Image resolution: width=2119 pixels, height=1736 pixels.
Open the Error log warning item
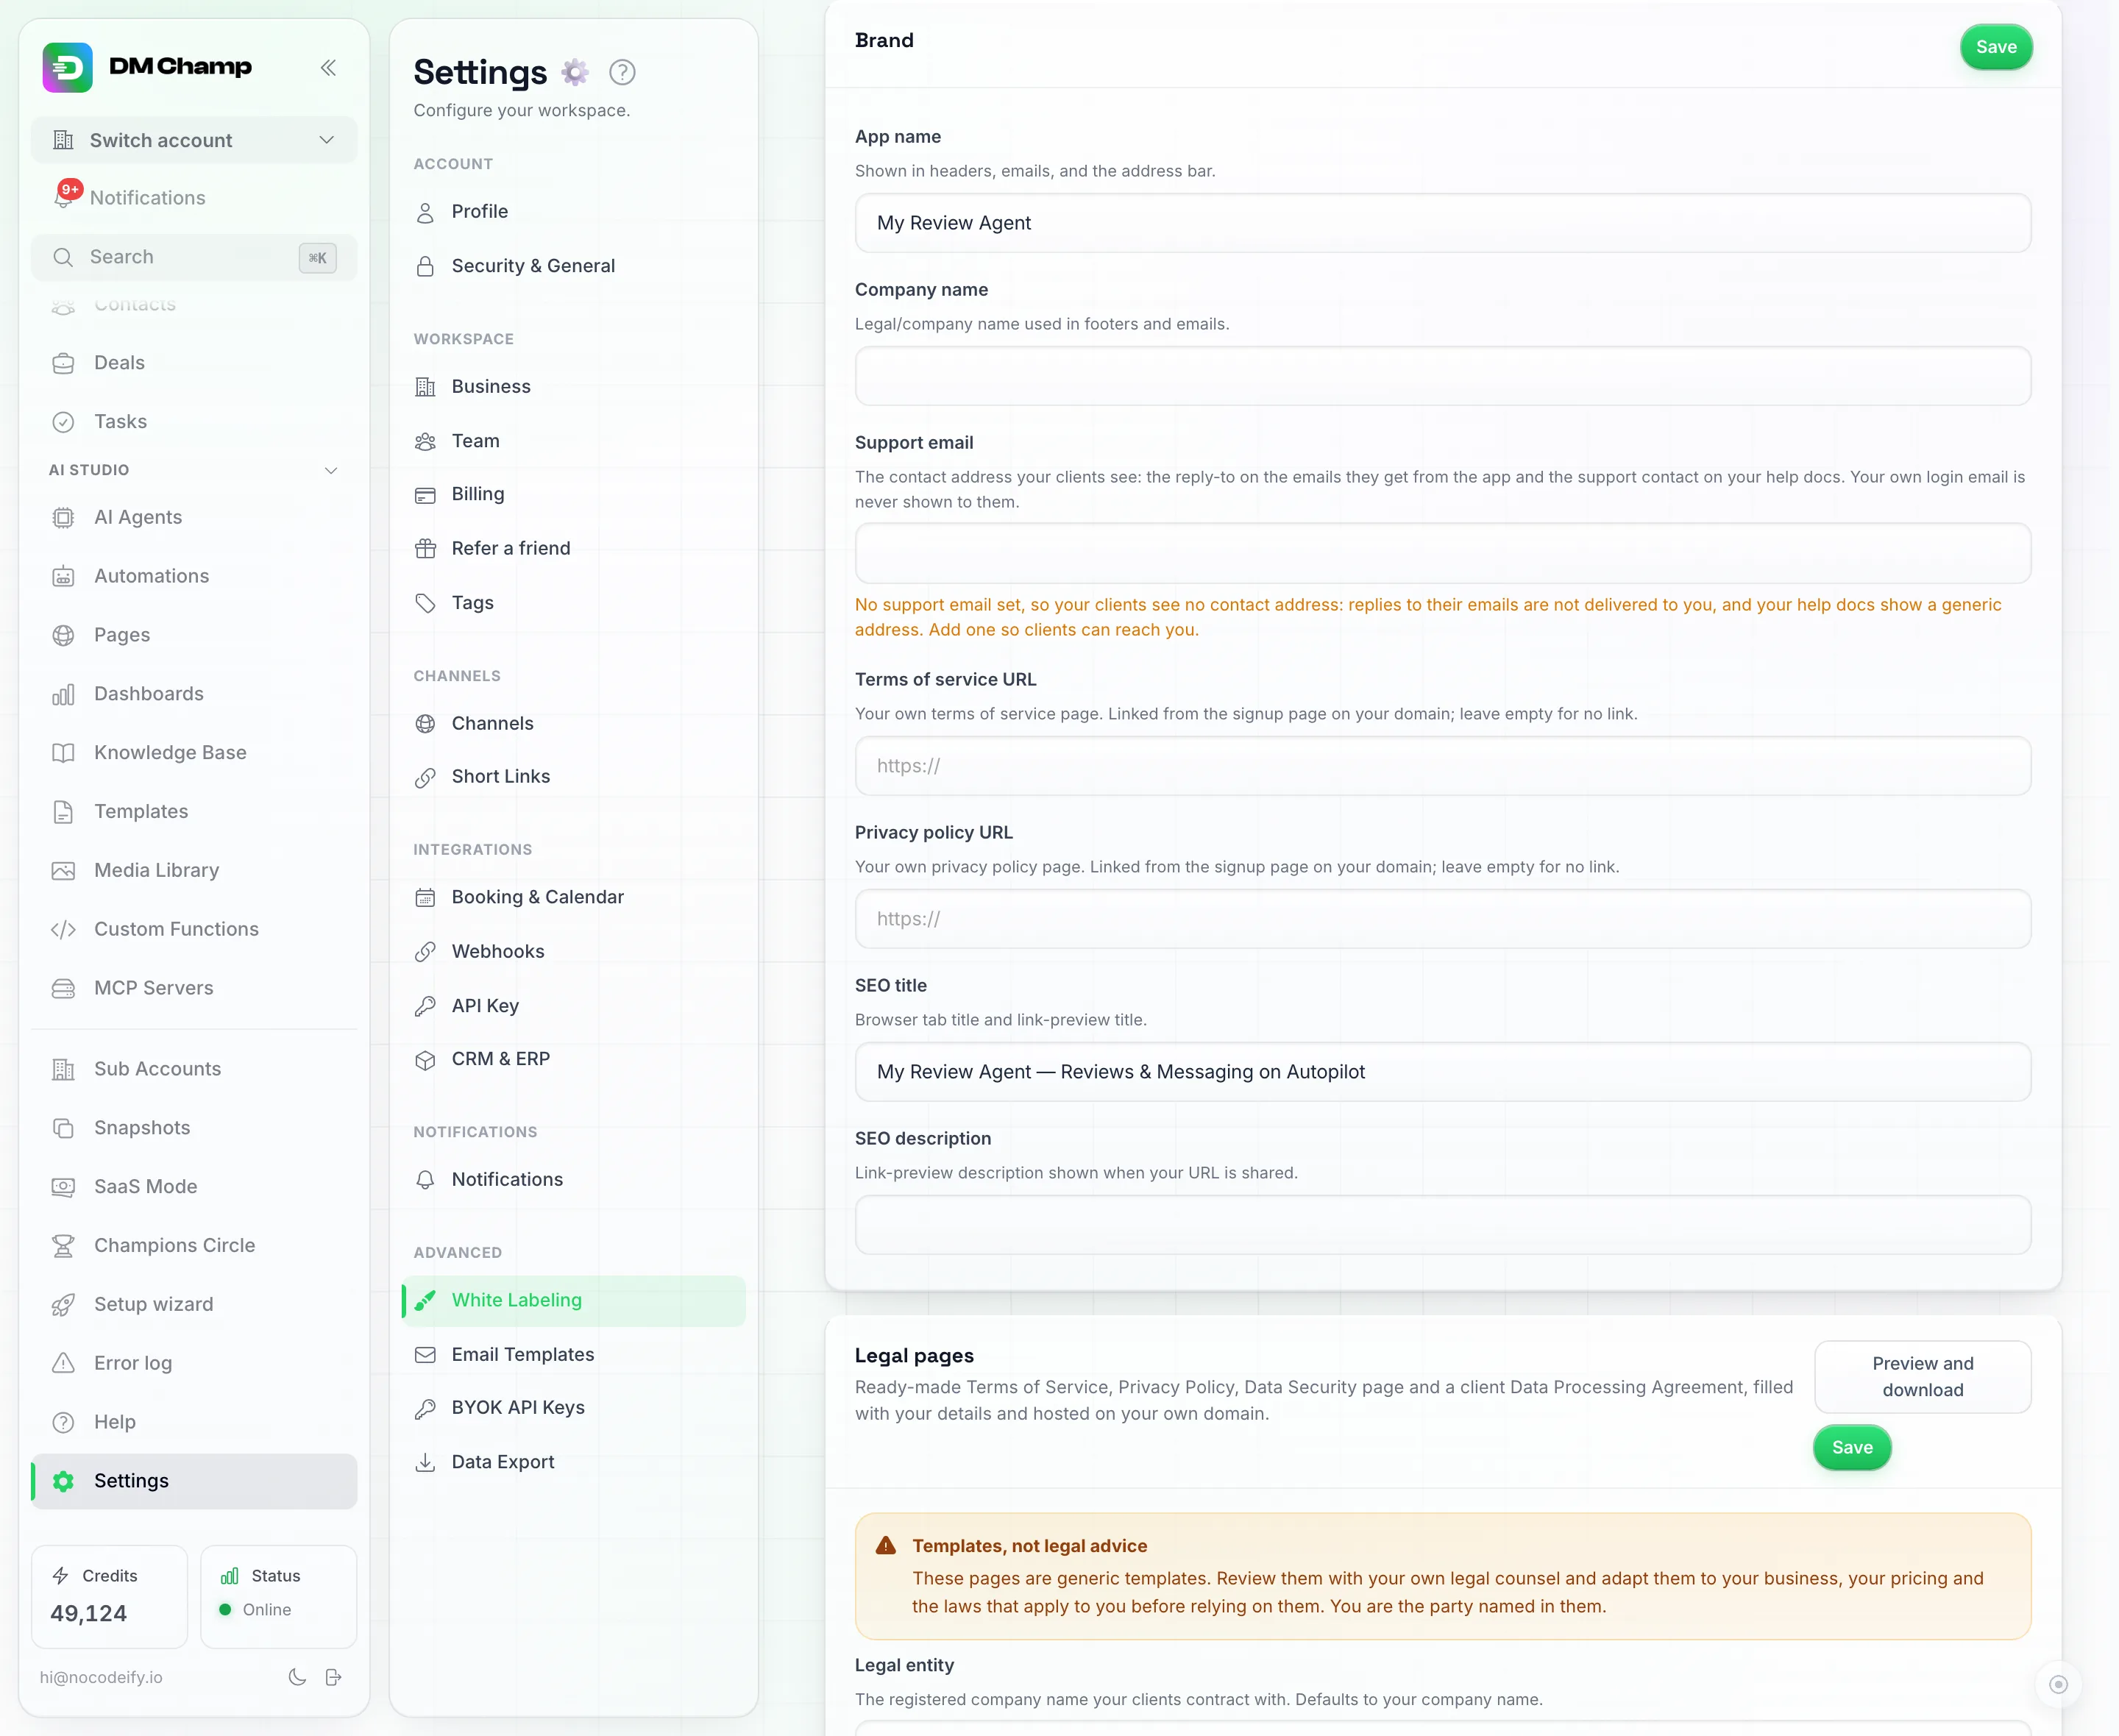[194, 1363]
